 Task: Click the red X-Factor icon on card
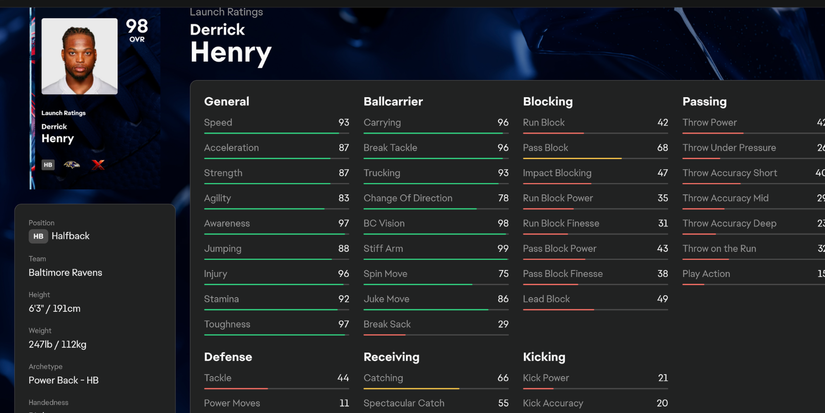point(98,164)
